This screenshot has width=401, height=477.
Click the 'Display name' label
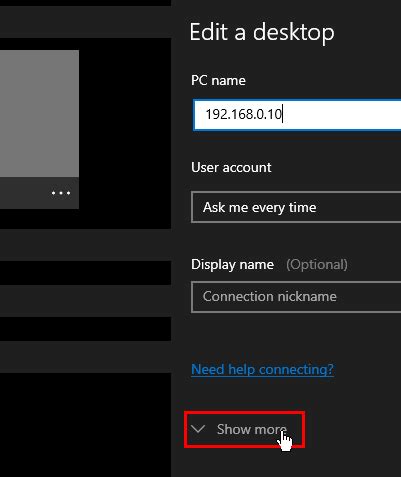click(x=232, y=265)
